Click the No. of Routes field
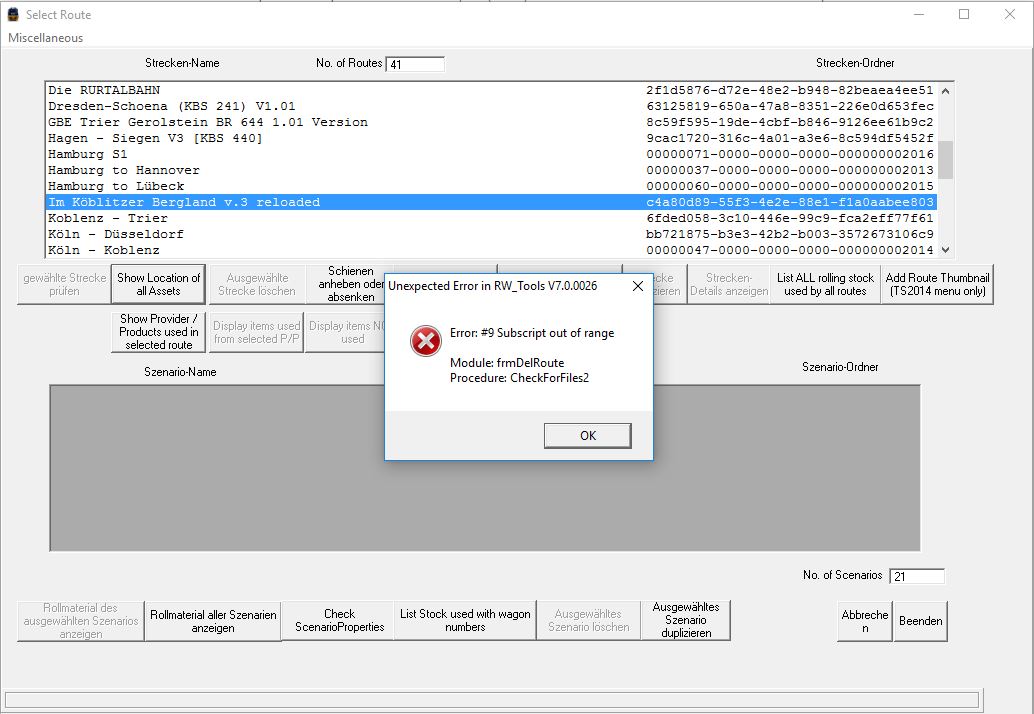 tap(415, 64)
